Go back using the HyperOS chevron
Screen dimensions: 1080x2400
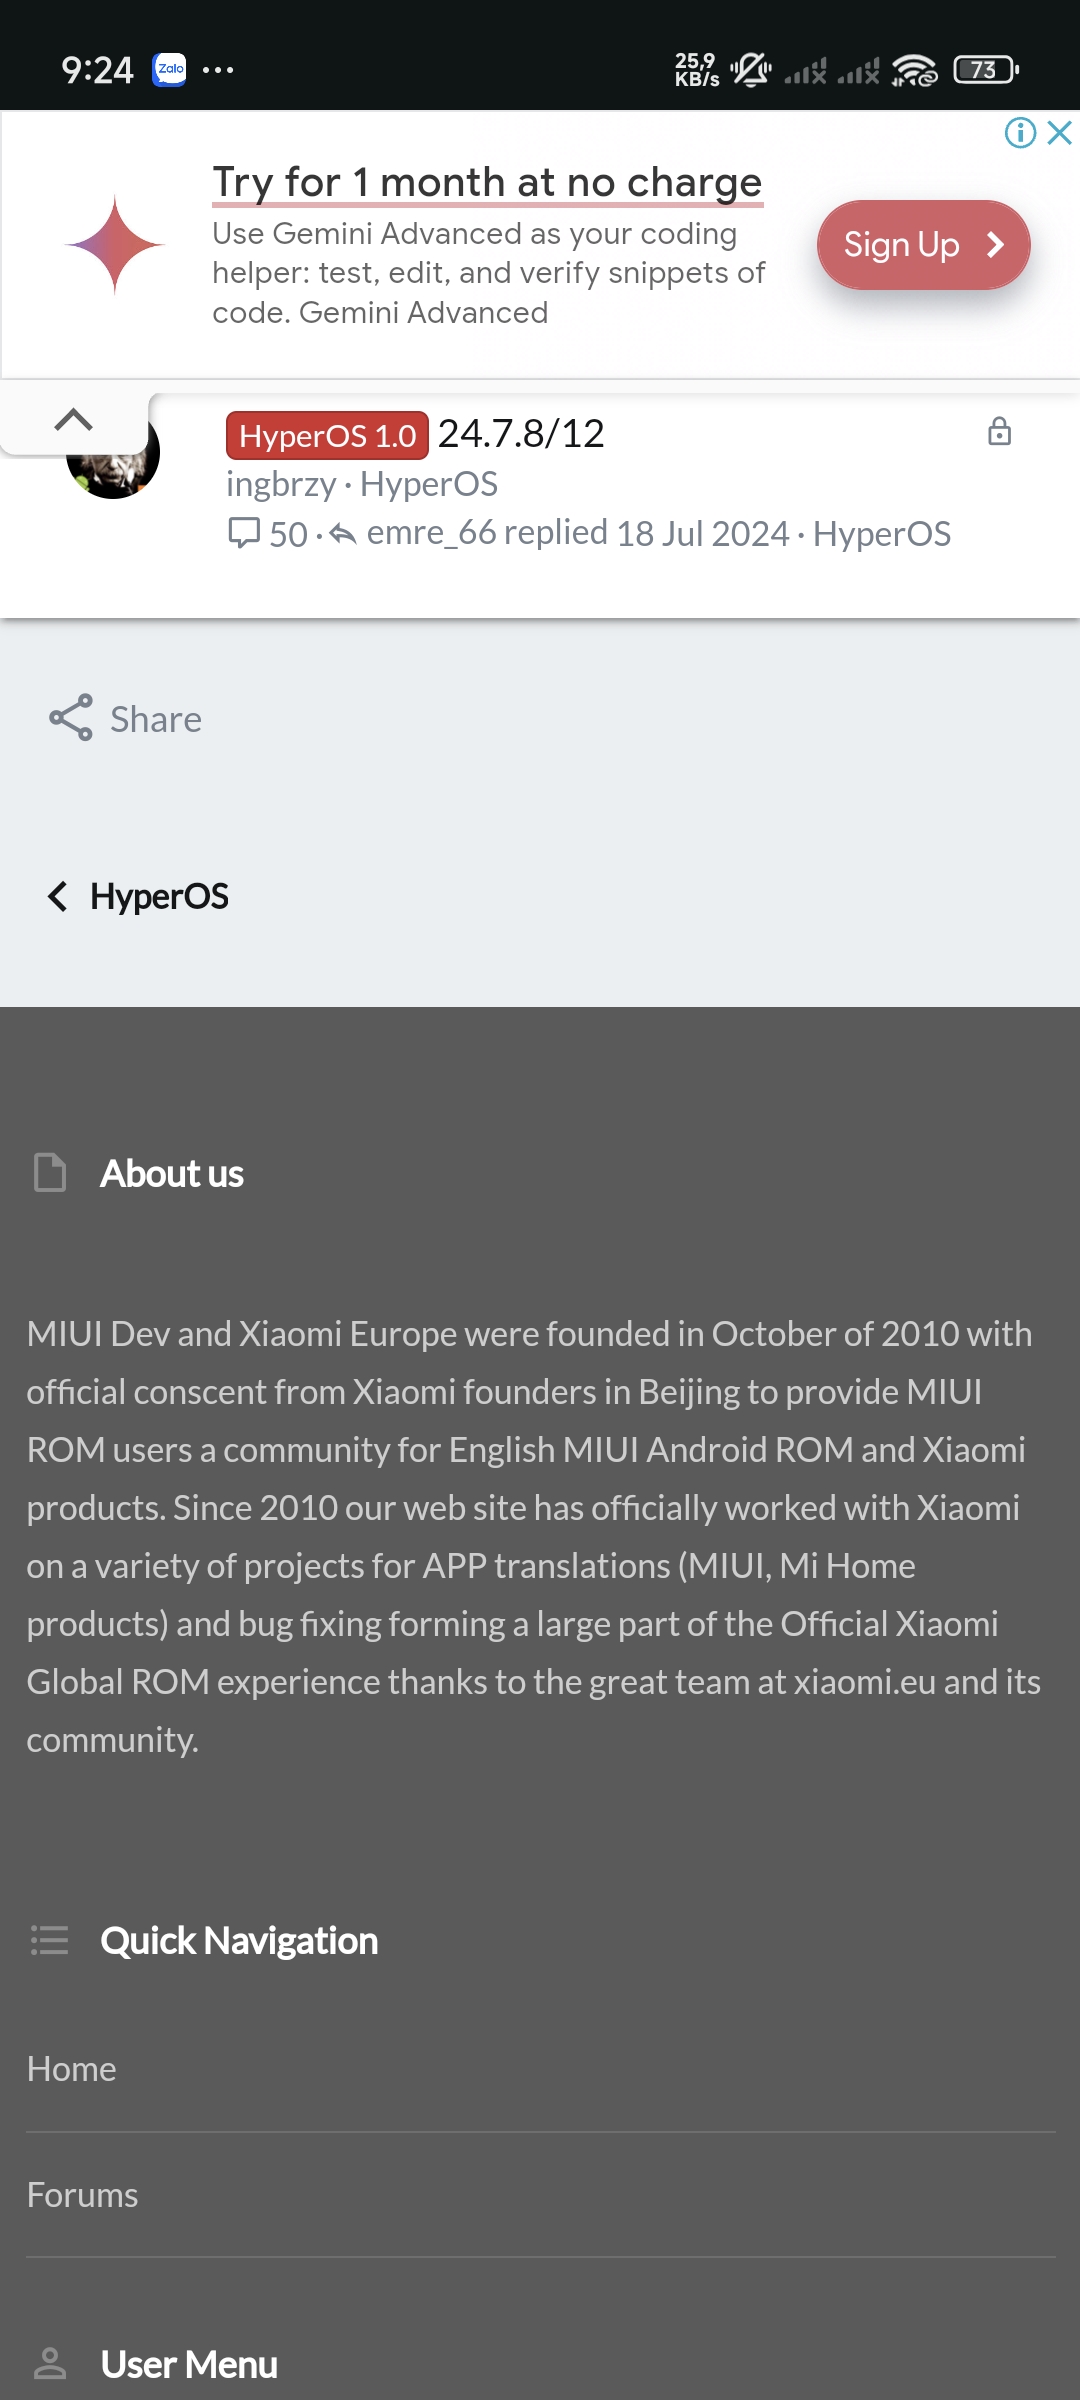[57, 897]
